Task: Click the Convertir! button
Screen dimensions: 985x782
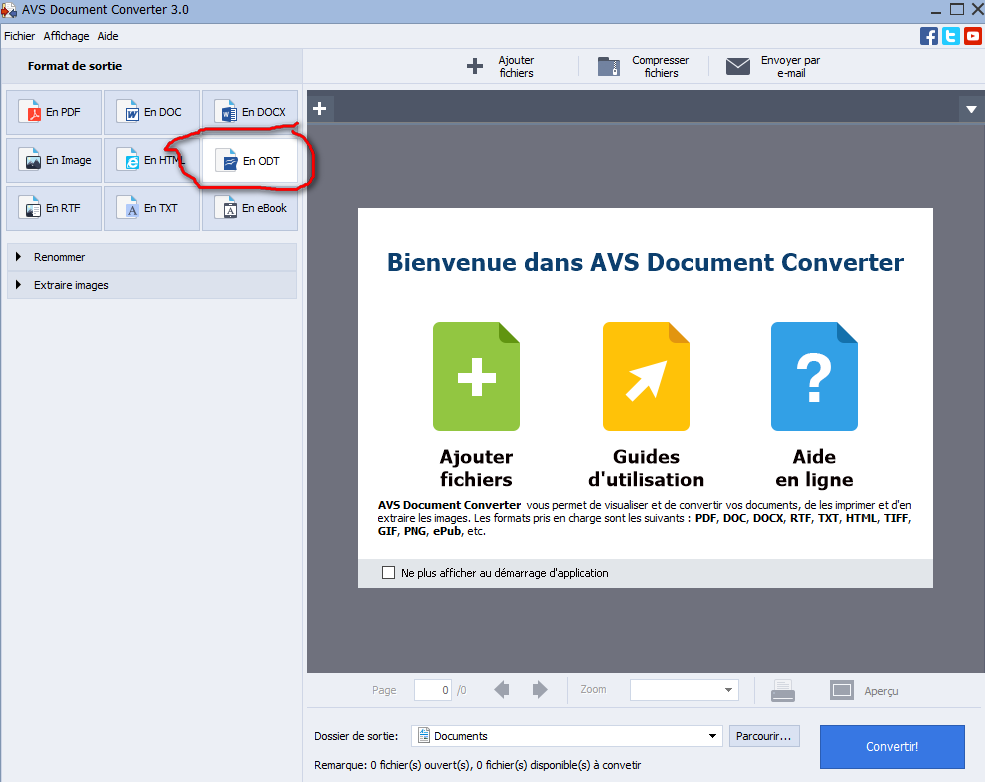Action: pos(892,747)
